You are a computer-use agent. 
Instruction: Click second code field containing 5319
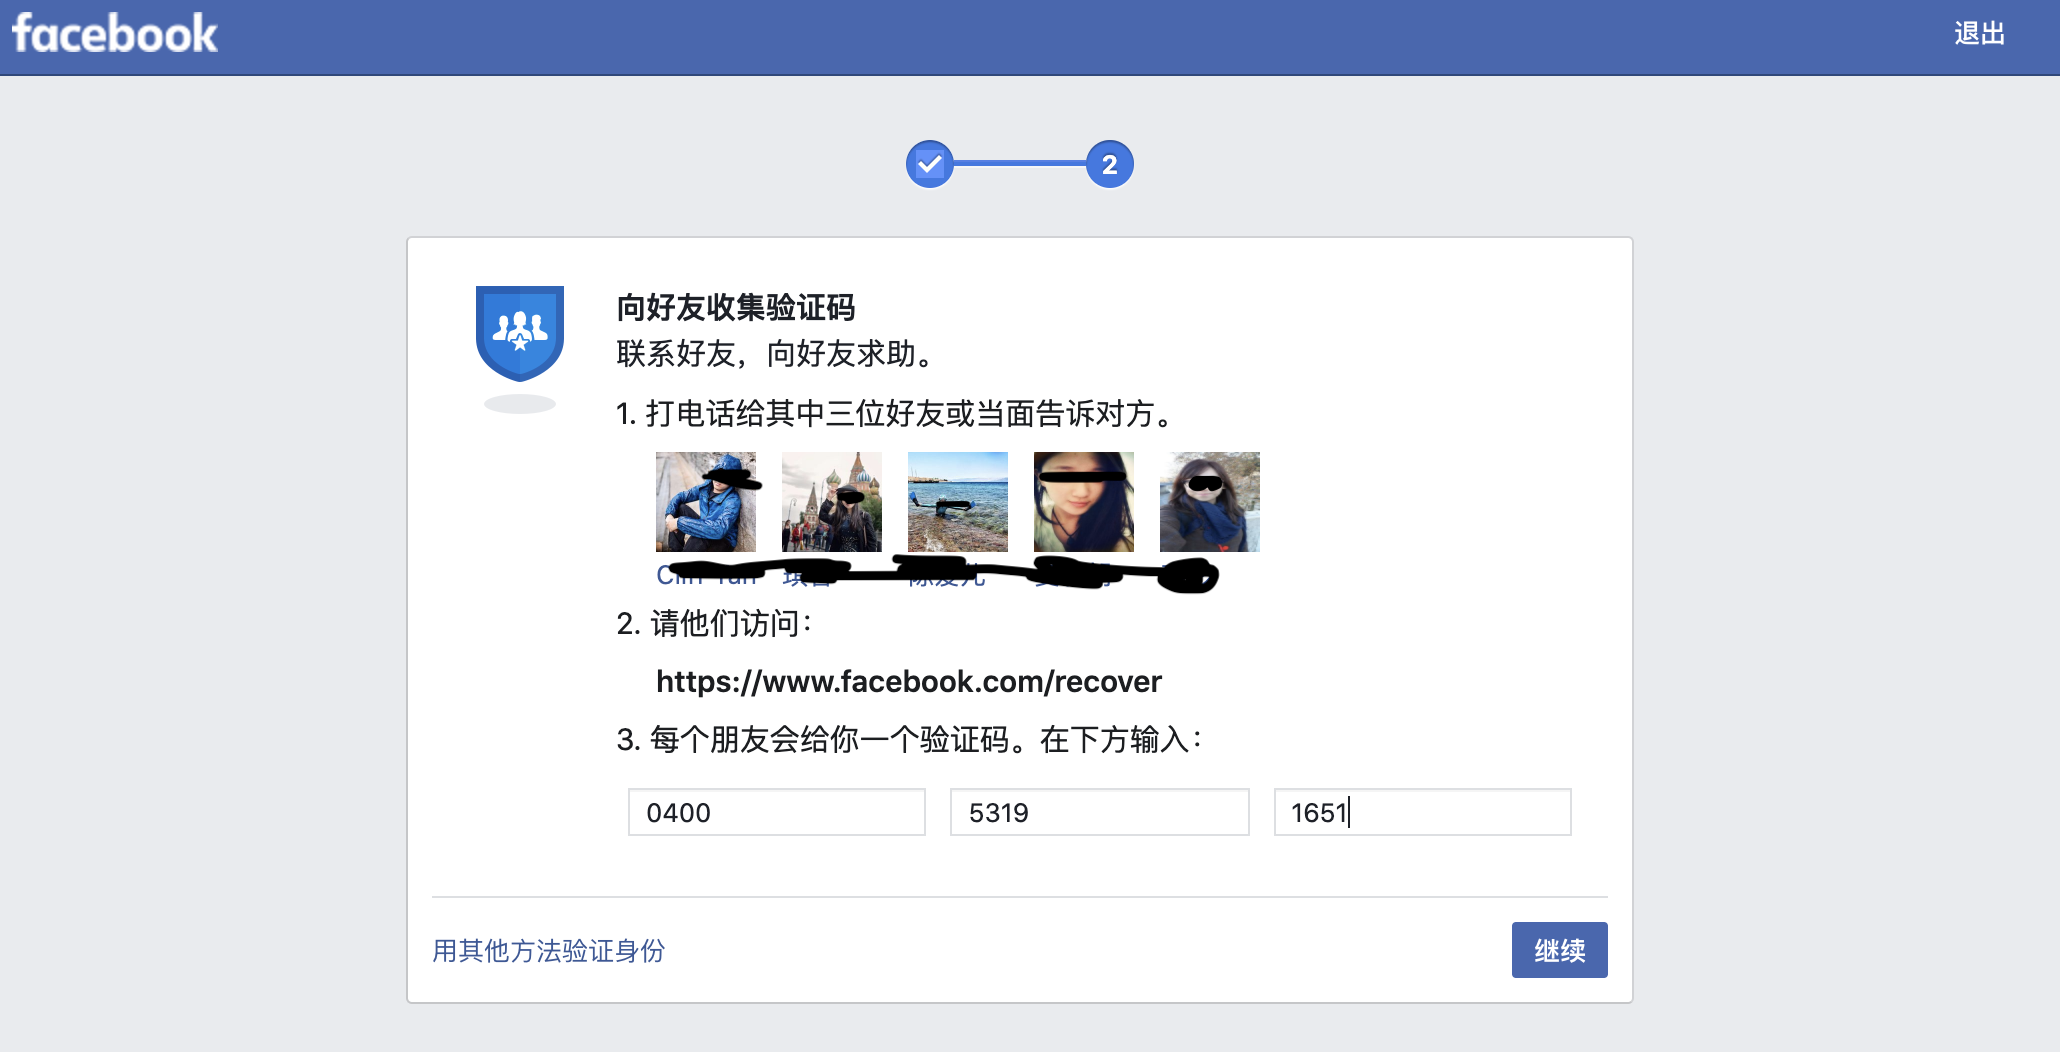click(x=1100, y=812)
